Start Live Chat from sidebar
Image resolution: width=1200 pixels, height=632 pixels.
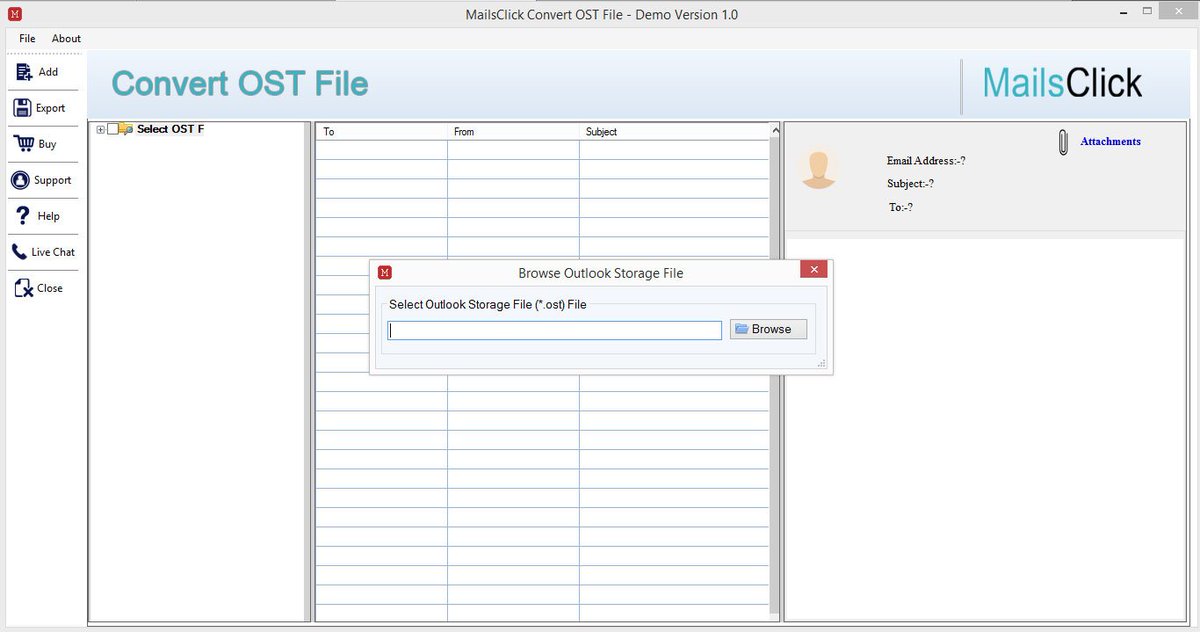coord(43,252)
